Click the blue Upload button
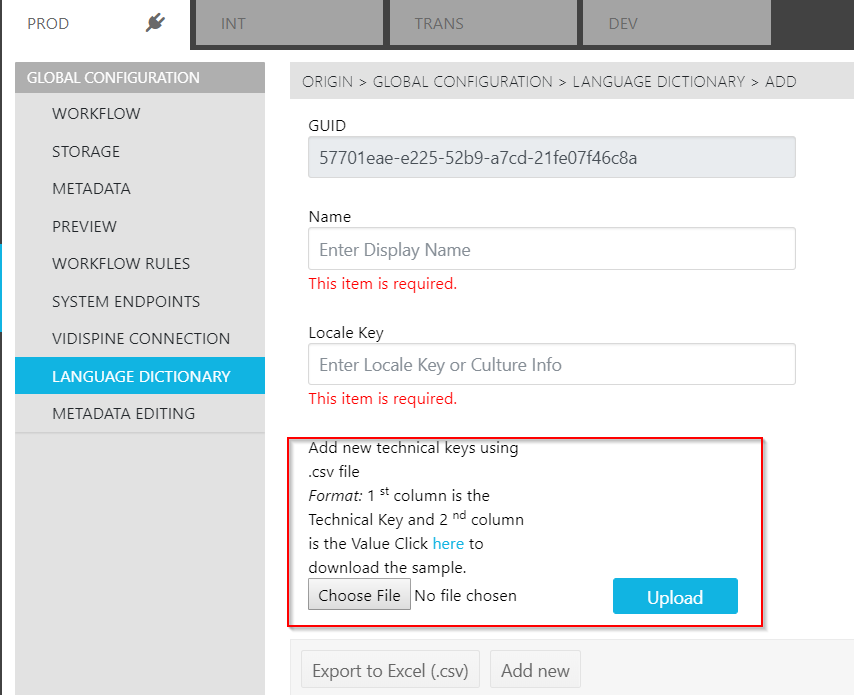The height and width of the screenshot is (695, 854). pyautogui.click(x=675, y=597)
